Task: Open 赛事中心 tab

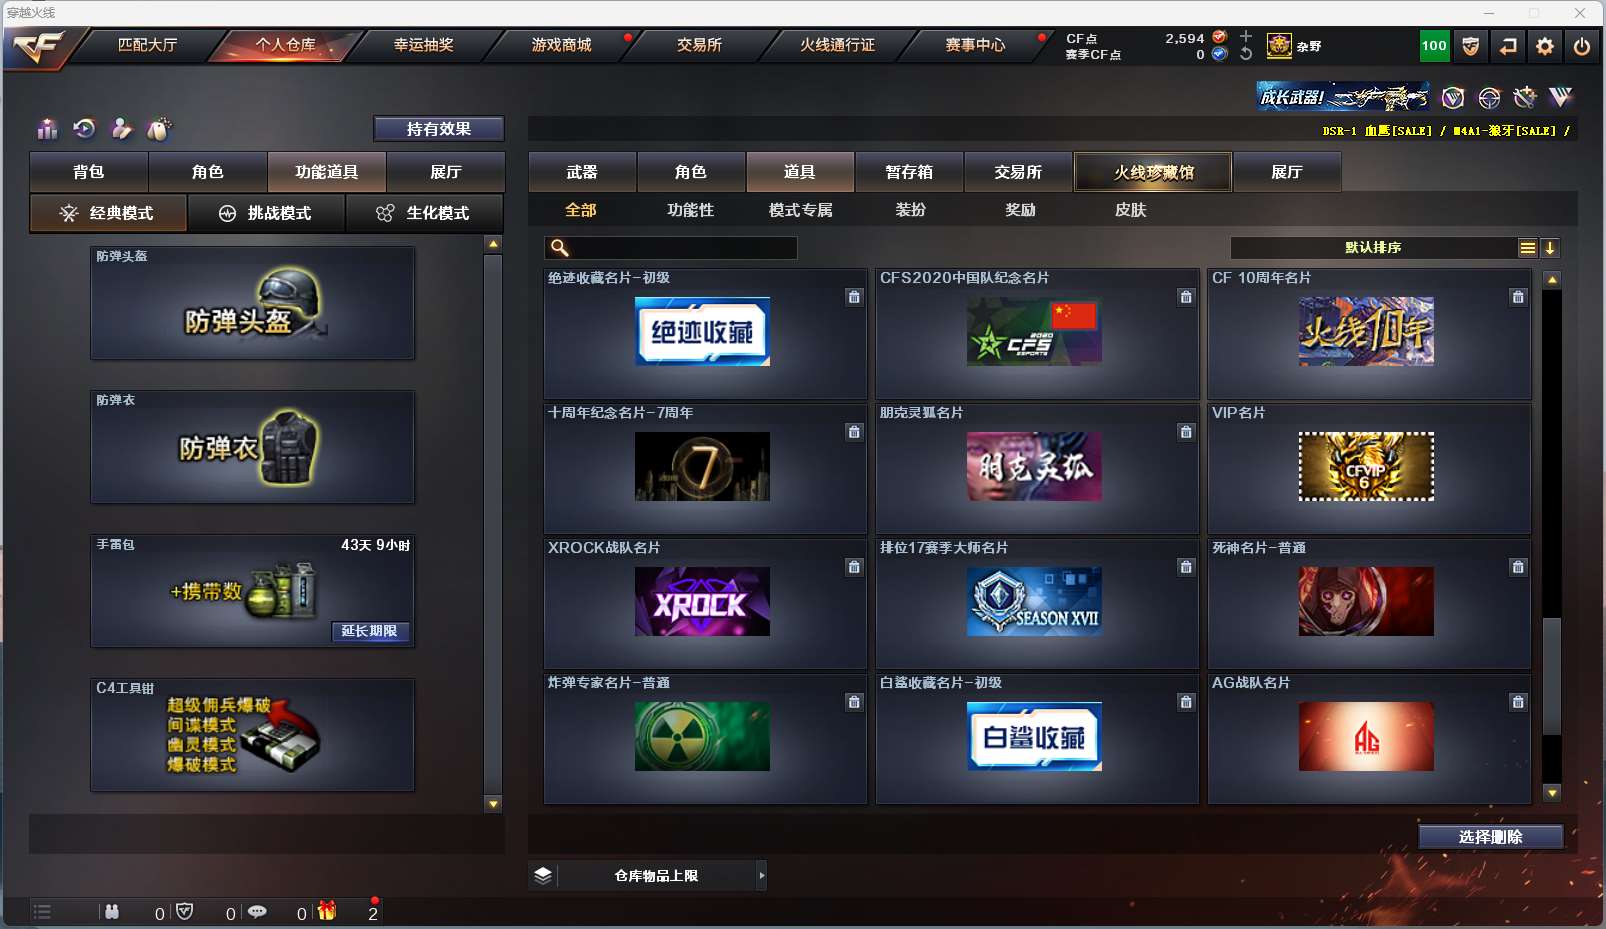Action: click(975, 45)
